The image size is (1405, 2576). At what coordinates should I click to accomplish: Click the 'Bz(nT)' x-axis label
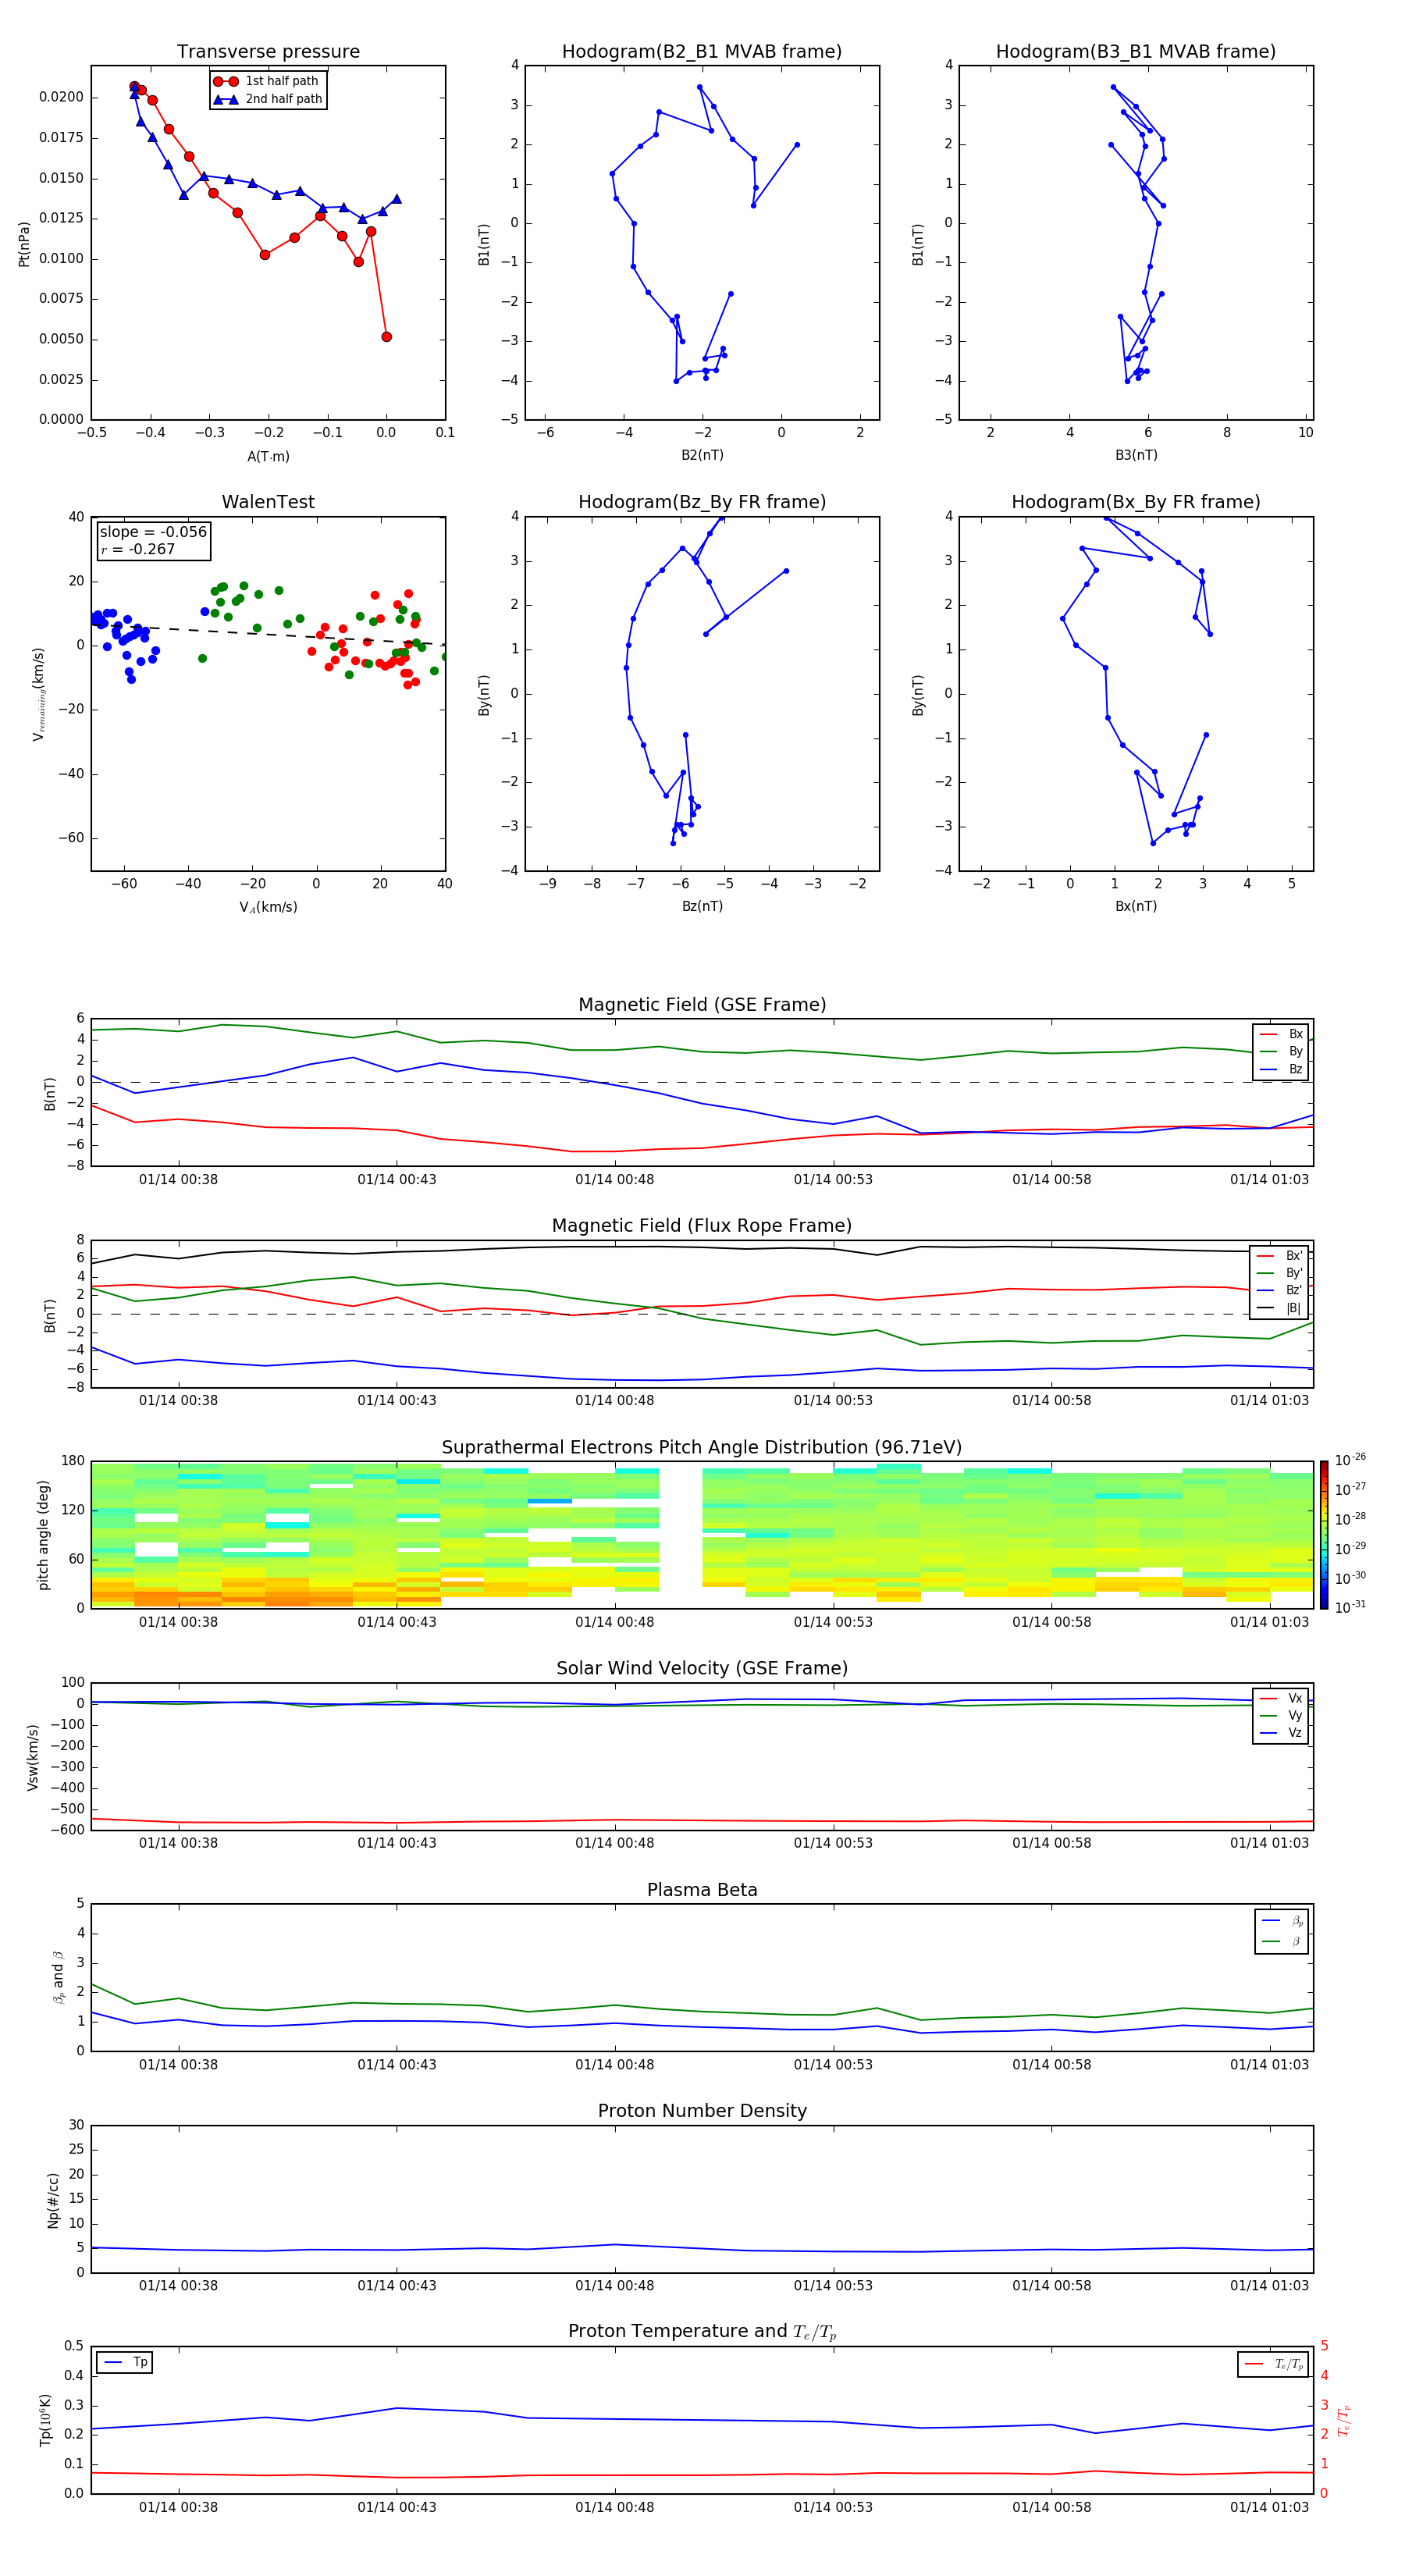(702, 906)
